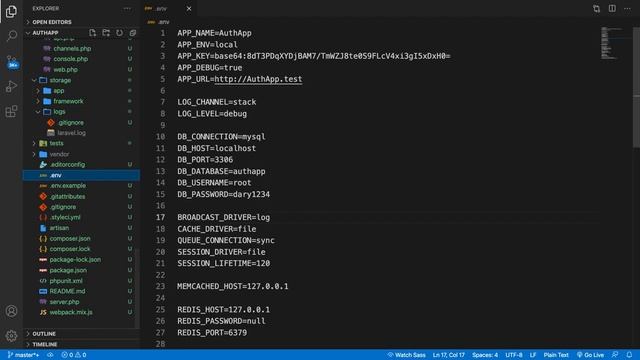This screenshot has width=640, height=360.
Task: Click the master branch indicator
Action: tap(23, 355)
